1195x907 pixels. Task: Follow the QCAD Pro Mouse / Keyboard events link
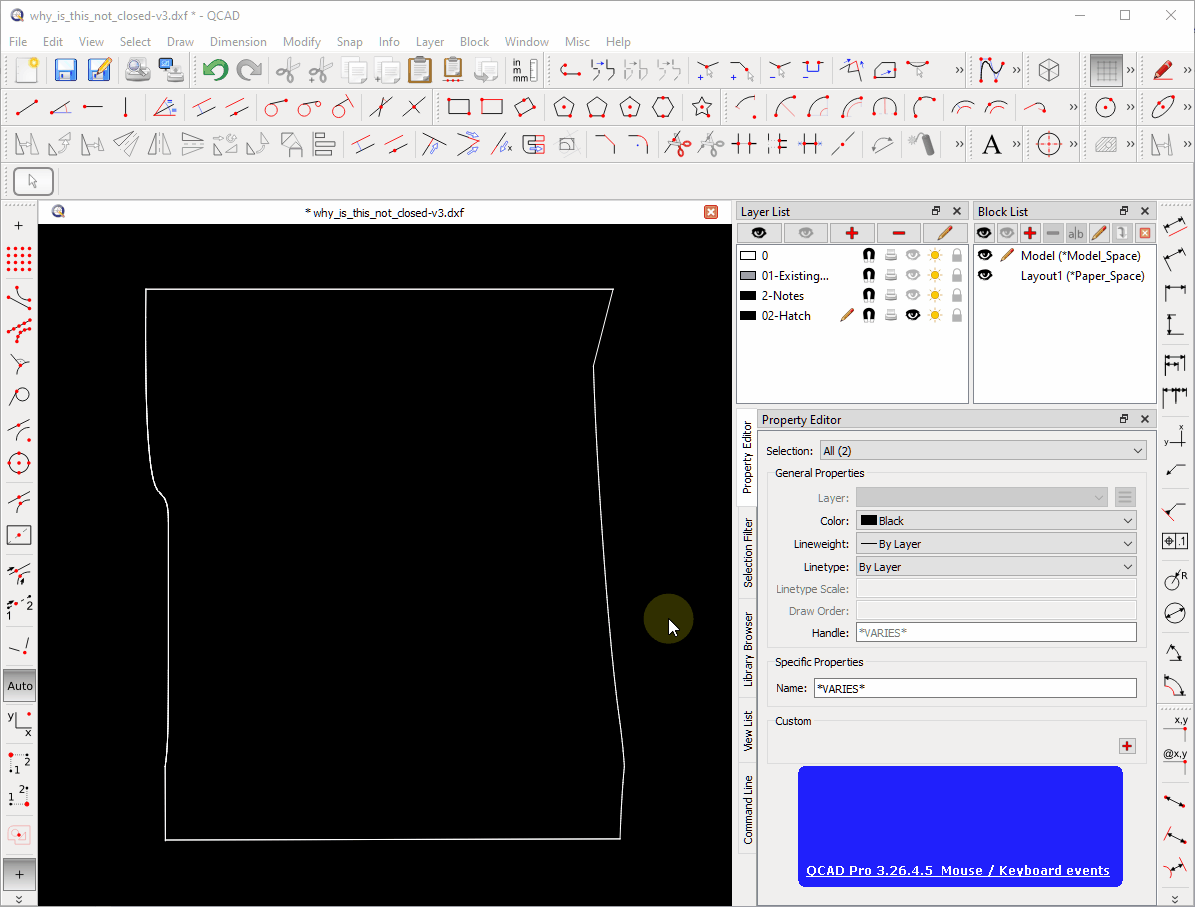pyautogui.click(x=959, y=870)
